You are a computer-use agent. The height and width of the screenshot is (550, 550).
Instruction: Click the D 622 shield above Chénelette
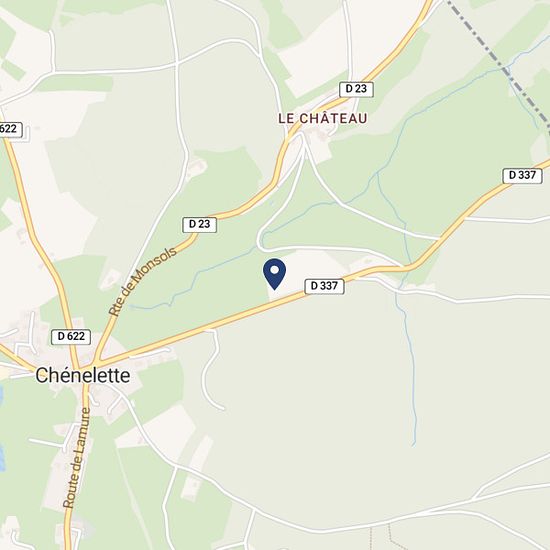[71, 337]
